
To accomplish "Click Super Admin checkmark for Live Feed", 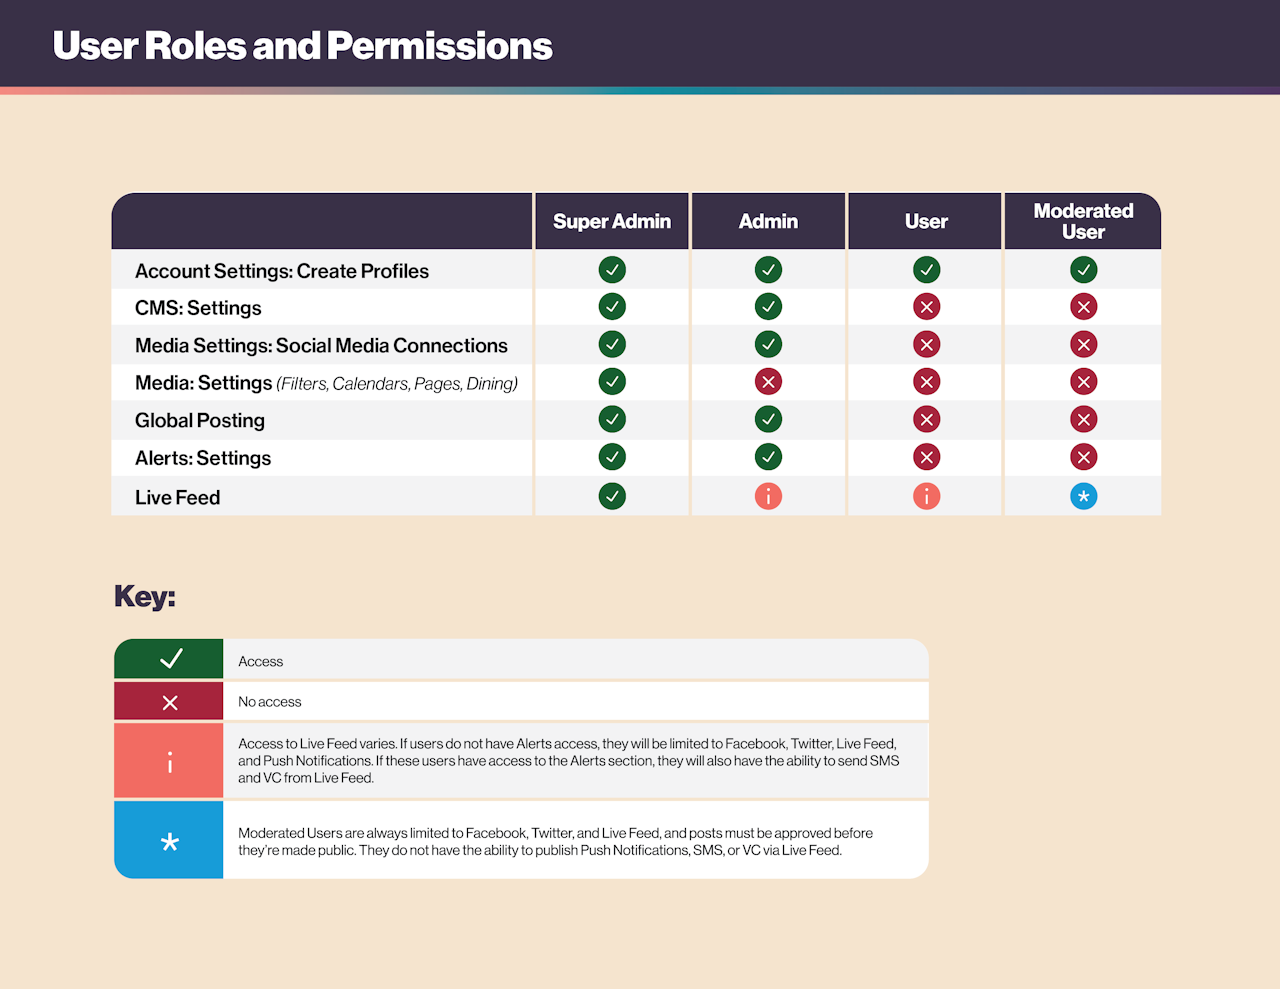I will 612,496.
